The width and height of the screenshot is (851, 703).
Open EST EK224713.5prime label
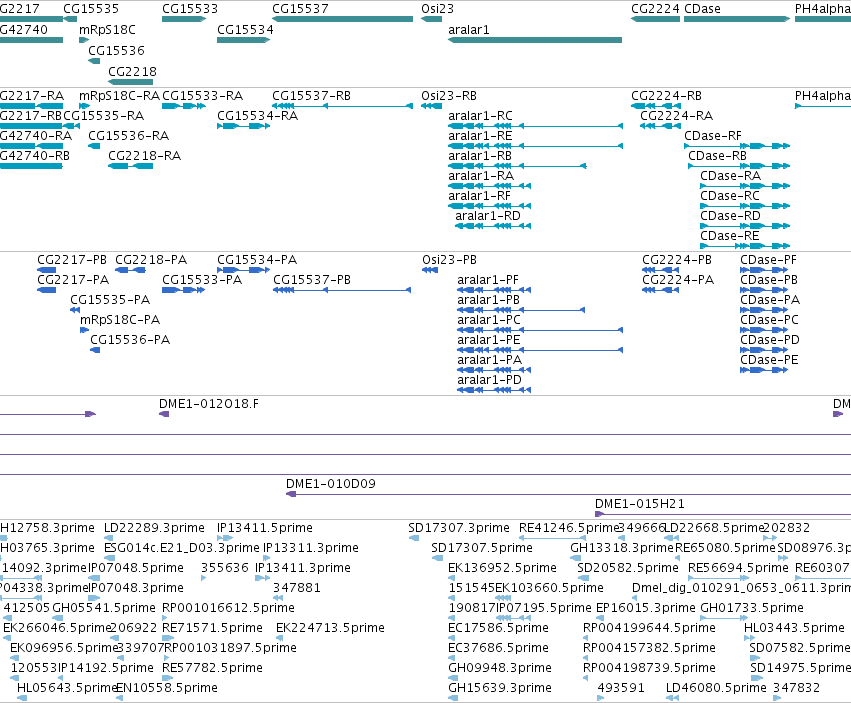point(331,628)
